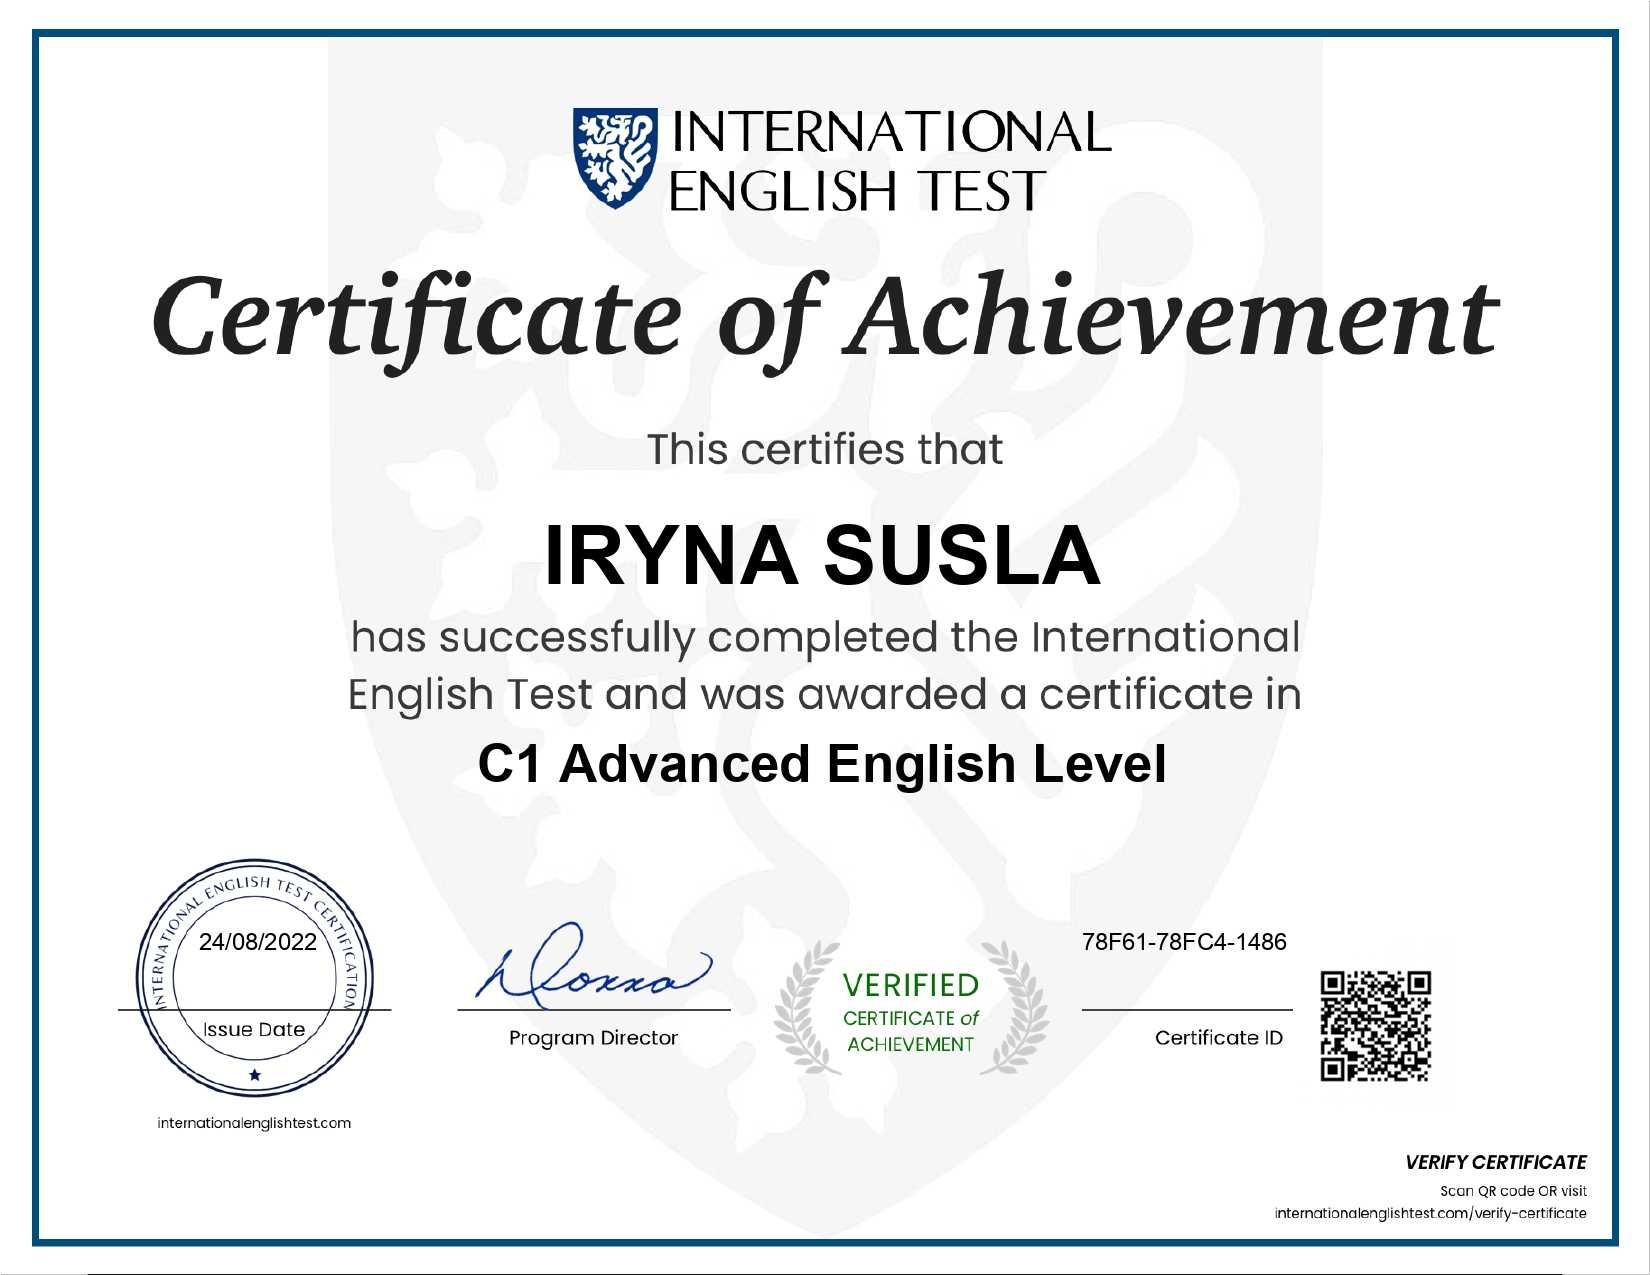Click the 'This certifies that' line
The width and height of the screenshot is (1650, 1275).
point(824,449)
